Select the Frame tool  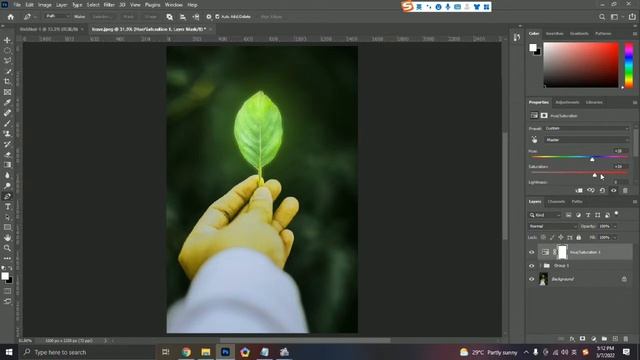(x=7, y=92)
